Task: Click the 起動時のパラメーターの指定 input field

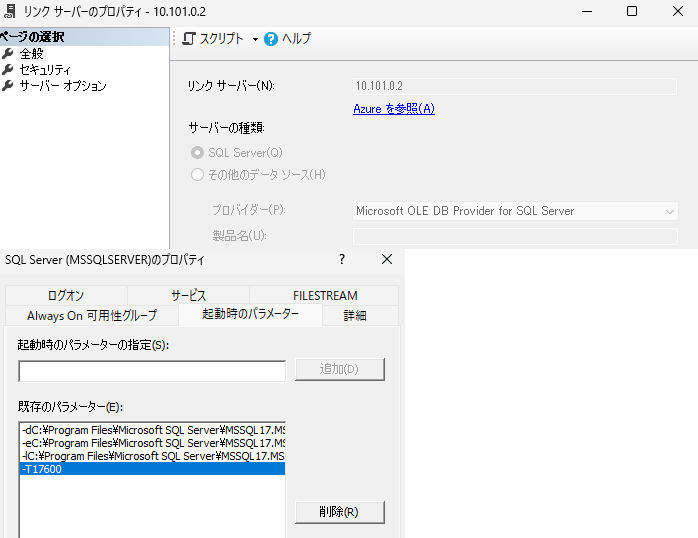Action: 152,371
